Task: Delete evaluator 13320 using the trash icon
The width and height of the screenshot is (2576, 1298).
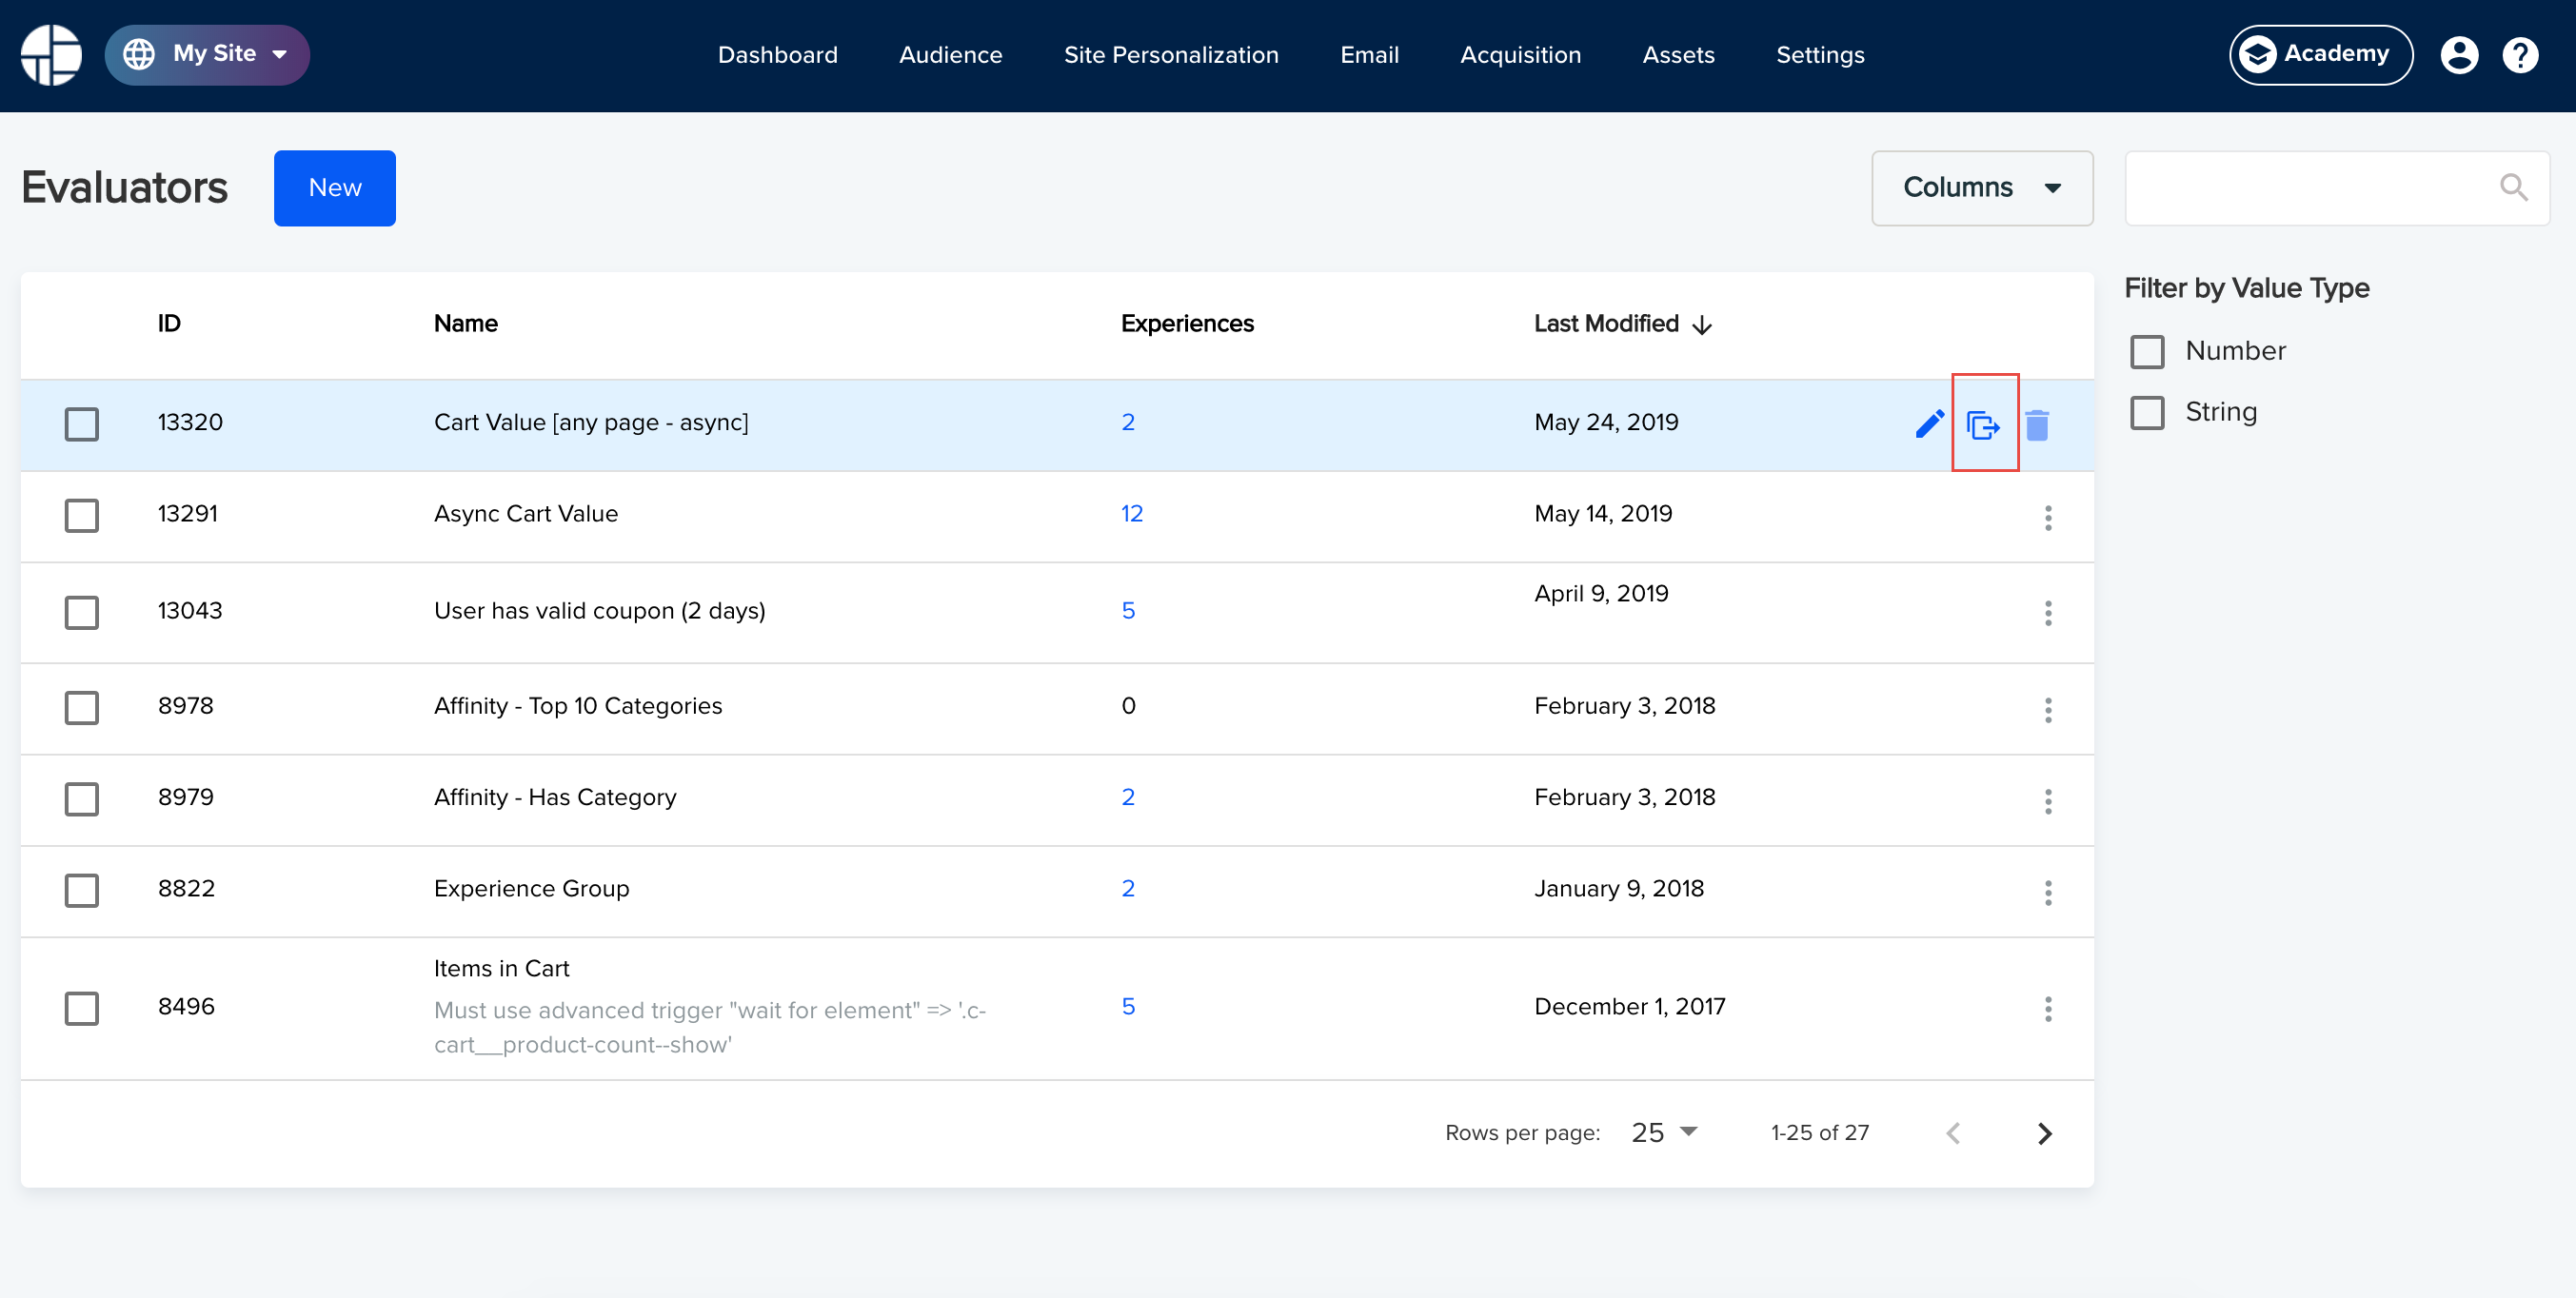Action: pos(2037,425)
